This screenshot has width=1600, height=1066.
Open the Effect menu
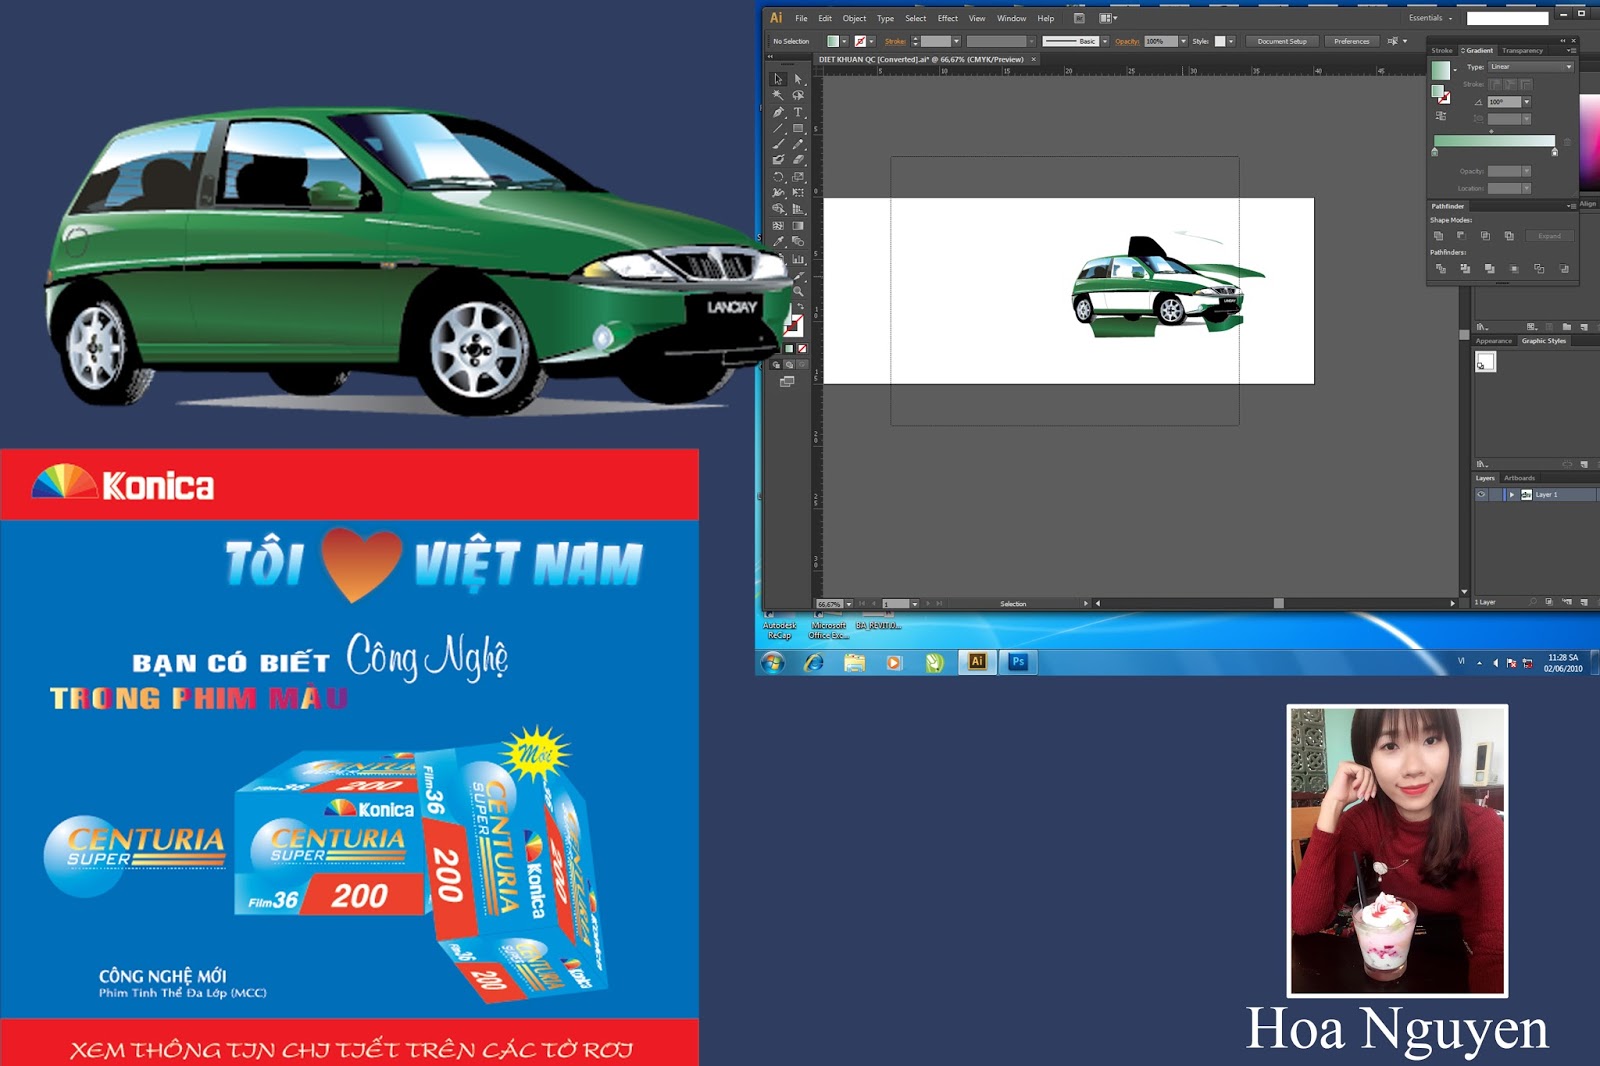point(947,18)
